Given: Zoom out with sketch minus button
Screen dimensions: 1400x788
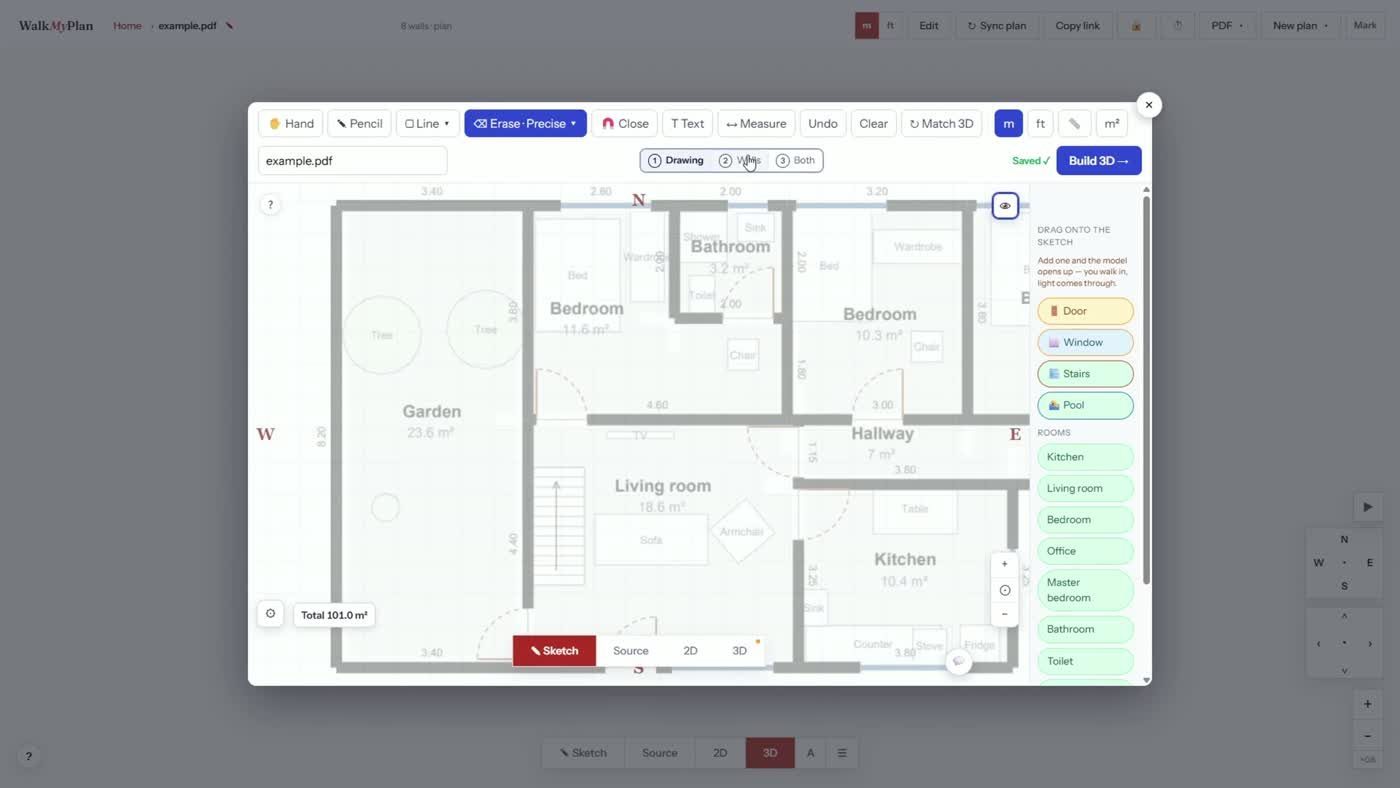Looking at the screenshot, I should [1005, 614].
